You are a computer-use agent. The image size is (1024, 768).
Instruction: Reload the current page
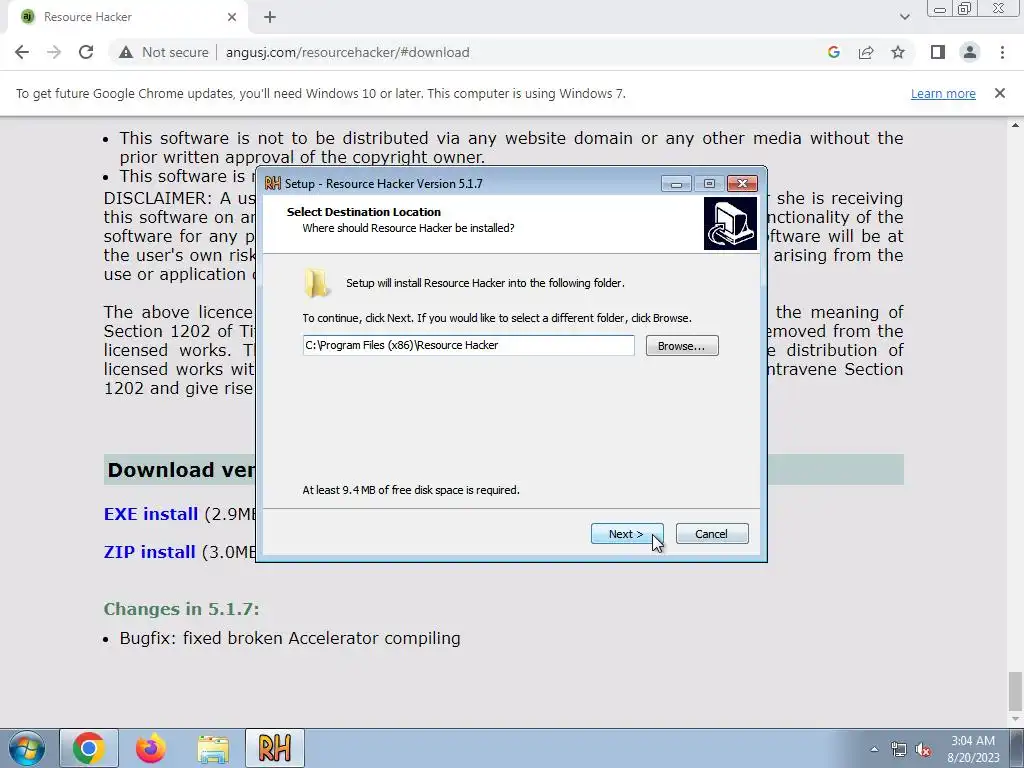(86, 52)
